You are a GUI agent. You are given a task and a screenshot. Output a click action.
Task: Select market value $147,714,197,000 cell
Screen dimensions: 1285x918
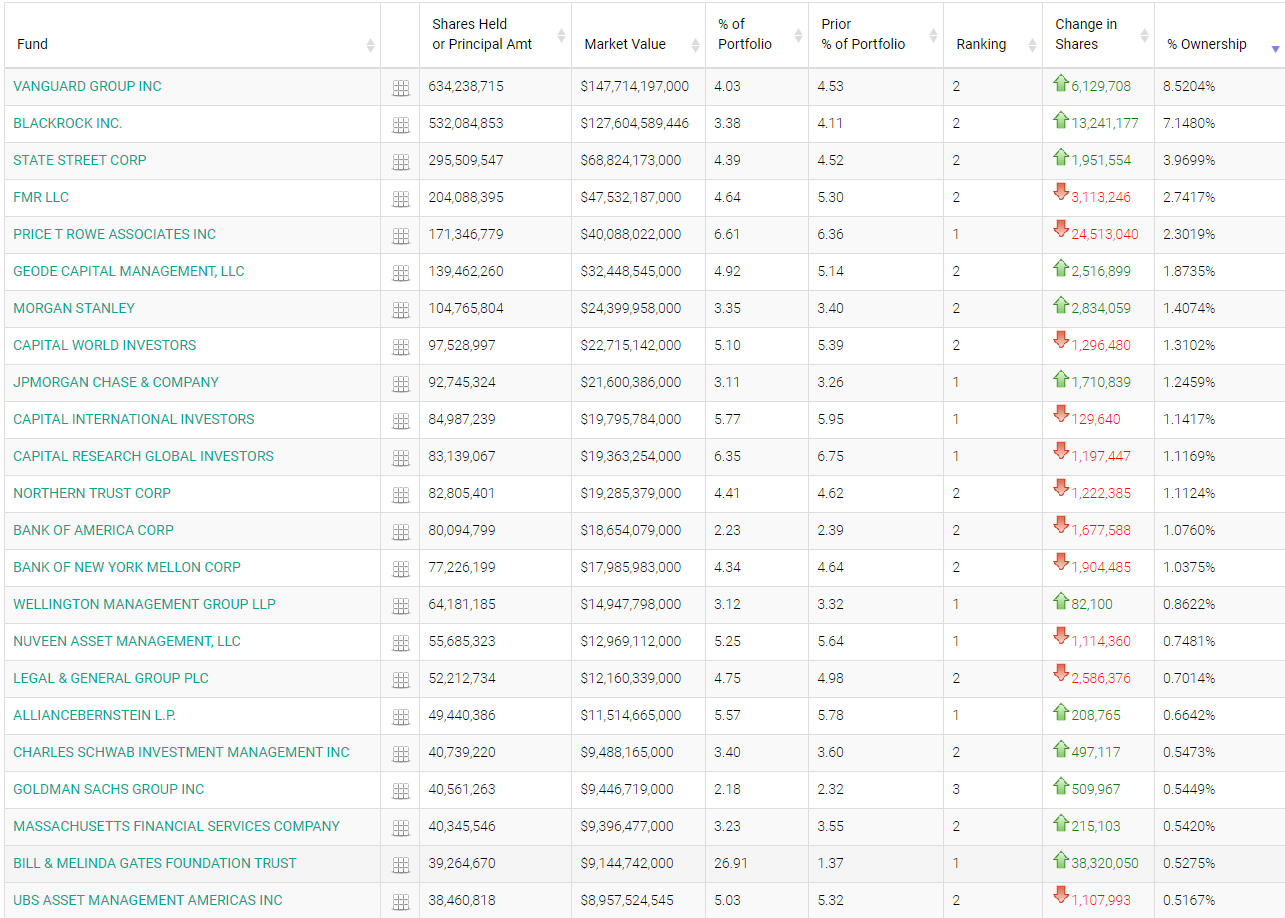pos(635,86)
